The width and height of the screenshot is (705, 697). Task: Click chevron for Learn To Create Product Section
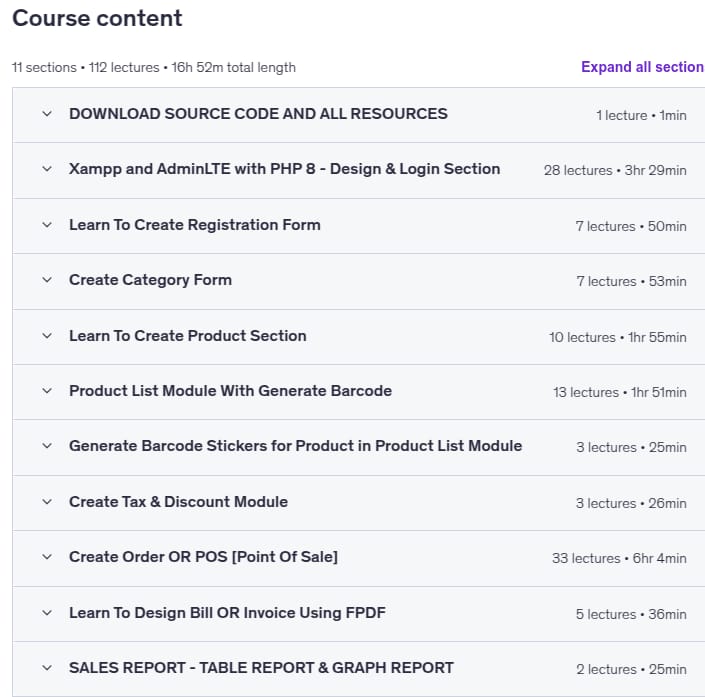pos(47,336)
